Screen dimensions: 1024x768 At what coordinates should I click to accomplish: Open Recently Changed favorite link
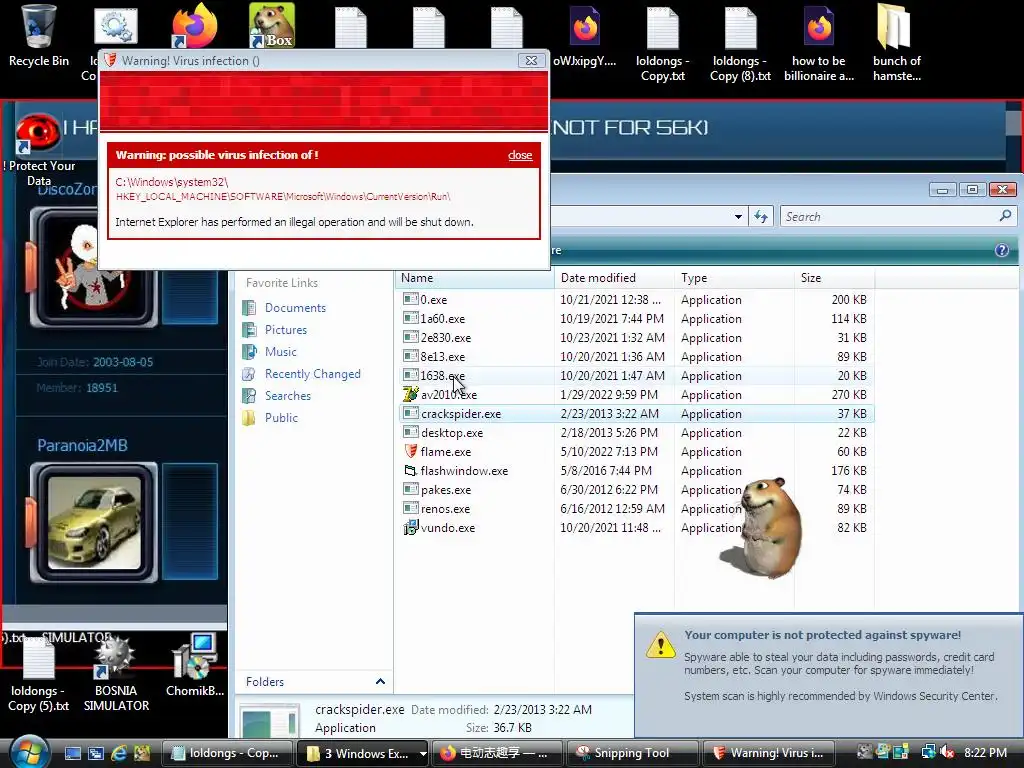pos(312,374)
